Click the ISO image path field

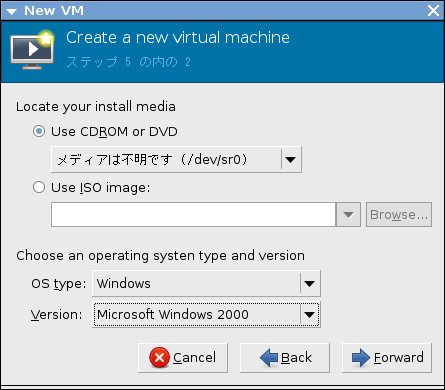pyautogui.click(x=193, y=215)
